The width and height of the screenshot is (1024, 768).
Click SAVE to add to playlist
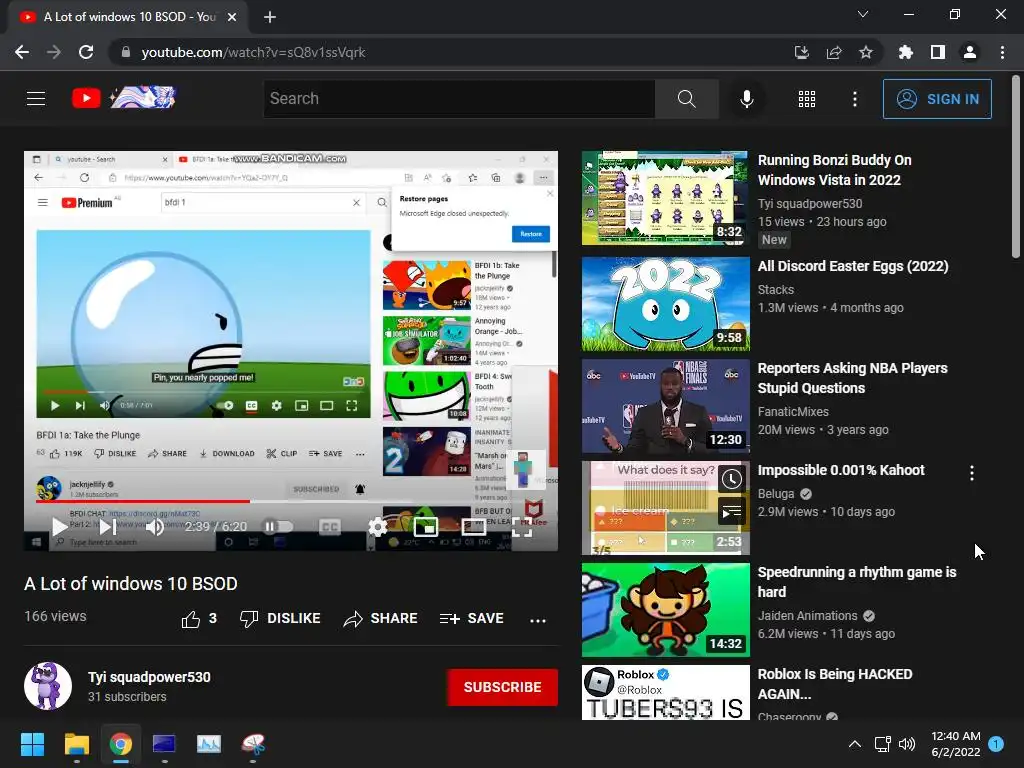pos(471,618)
